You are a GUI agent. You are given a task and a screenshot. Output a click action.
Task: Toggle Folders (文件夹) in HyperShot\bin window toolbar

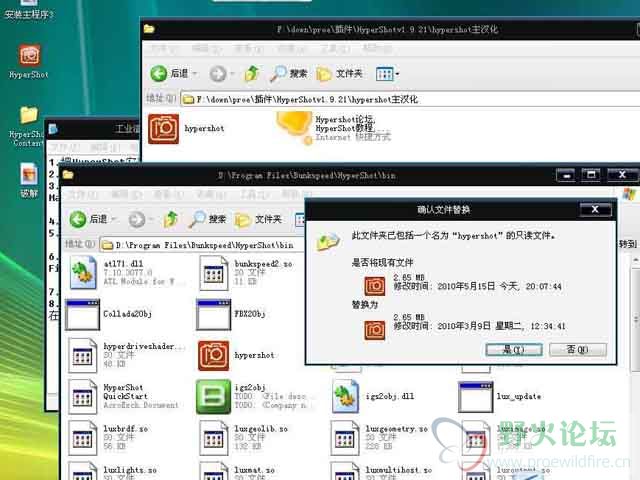point(258,220)
